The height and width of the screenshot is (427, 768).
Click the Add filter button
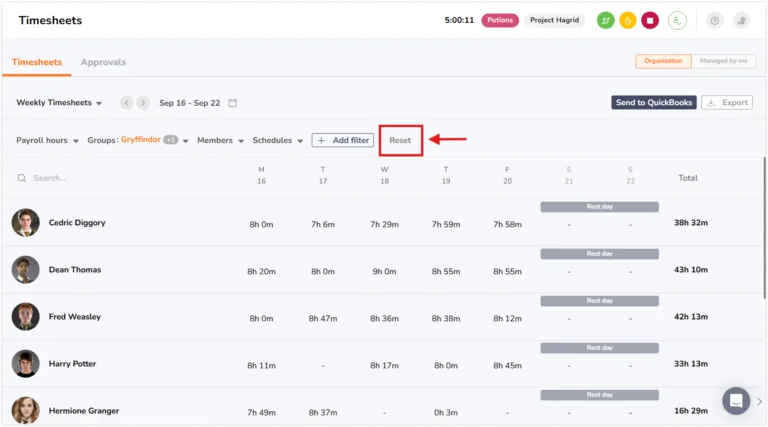pyautogui.click(x=342, y=141)
